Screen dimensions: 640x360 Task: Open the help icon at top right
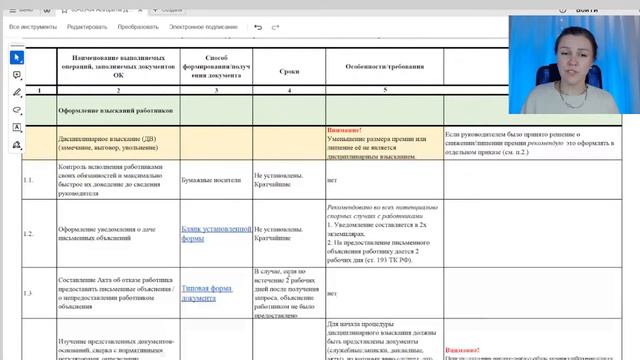562,10
